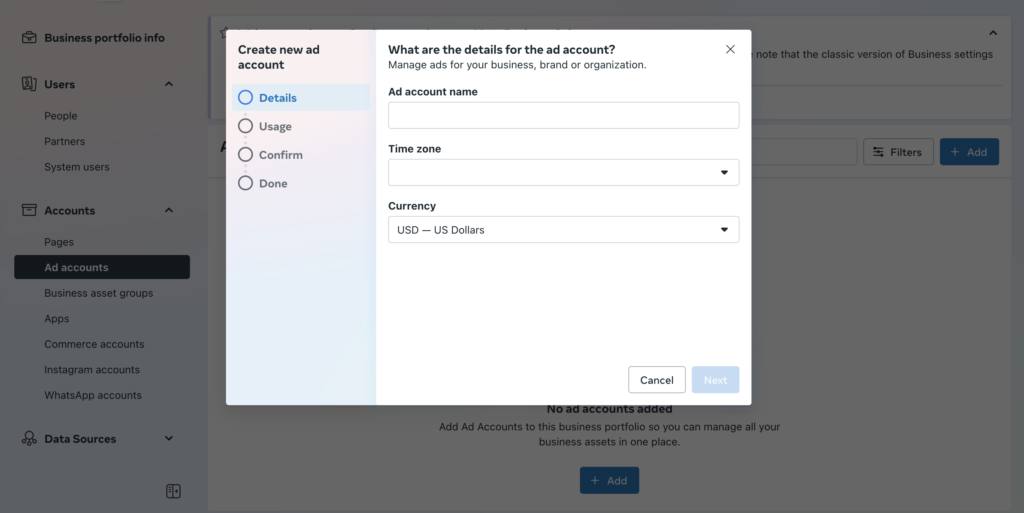
Task: Focus the Ad account name field
Action: click(564, 116)
